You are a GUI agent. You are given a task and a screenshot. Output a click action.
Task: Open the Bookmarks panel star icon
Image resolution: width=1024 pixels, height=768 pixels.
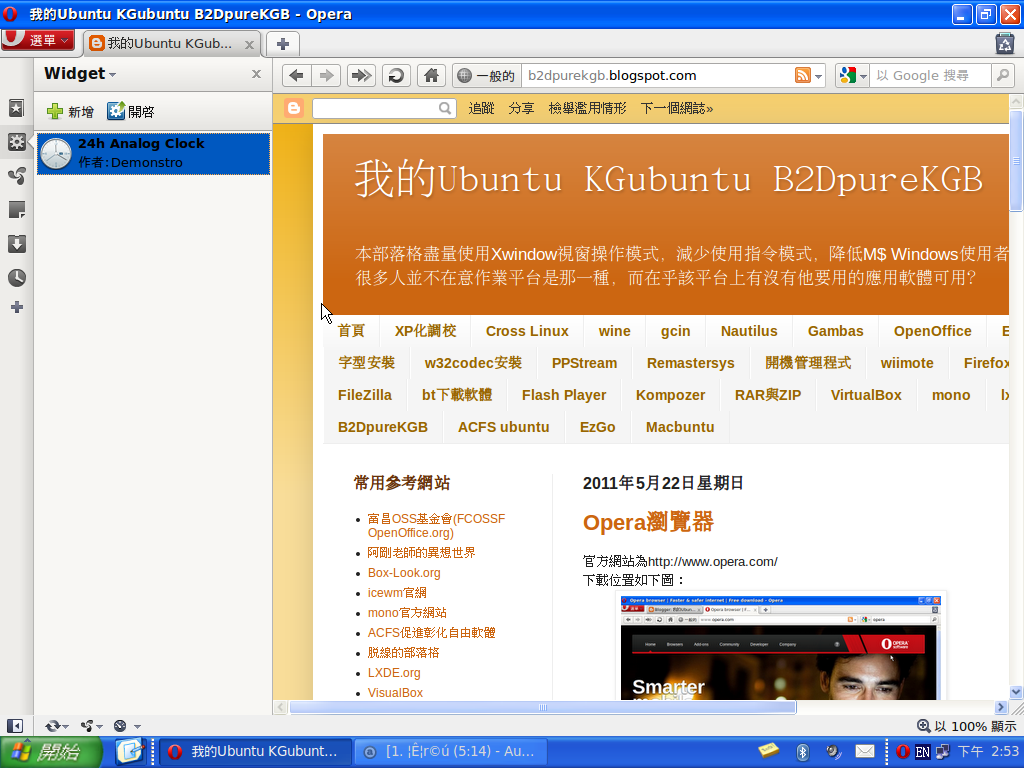16,108
